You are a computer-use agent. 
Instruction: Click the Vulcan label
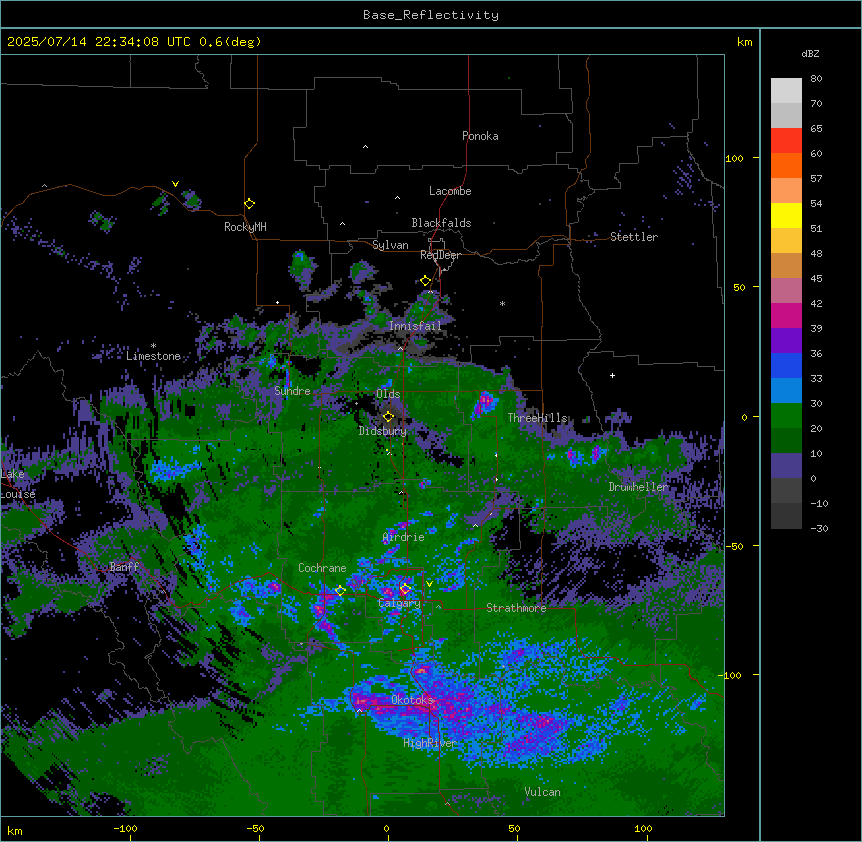(542, 792)
